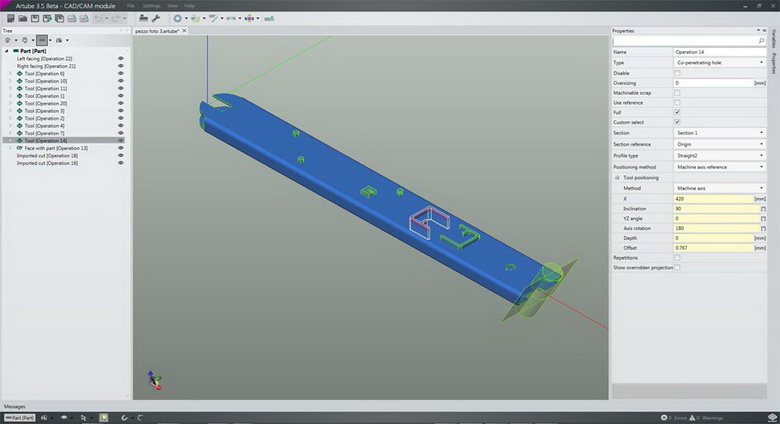This screenshot has height=424, width=780.
Task: Hide Tool Operation 6 with eye icon
Action: [121, 74]
